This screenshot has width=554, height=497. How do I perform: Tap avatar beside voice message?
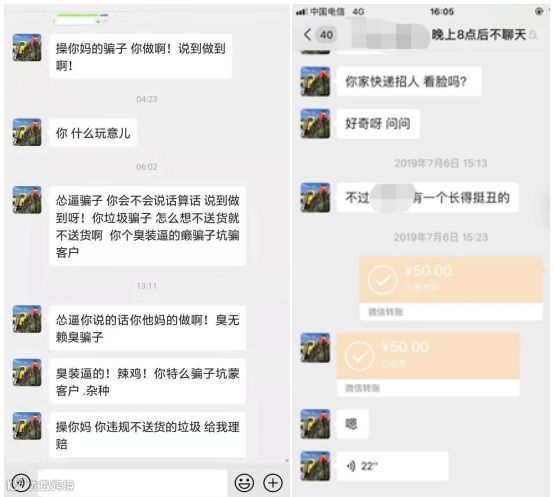[x=315, y=466]
